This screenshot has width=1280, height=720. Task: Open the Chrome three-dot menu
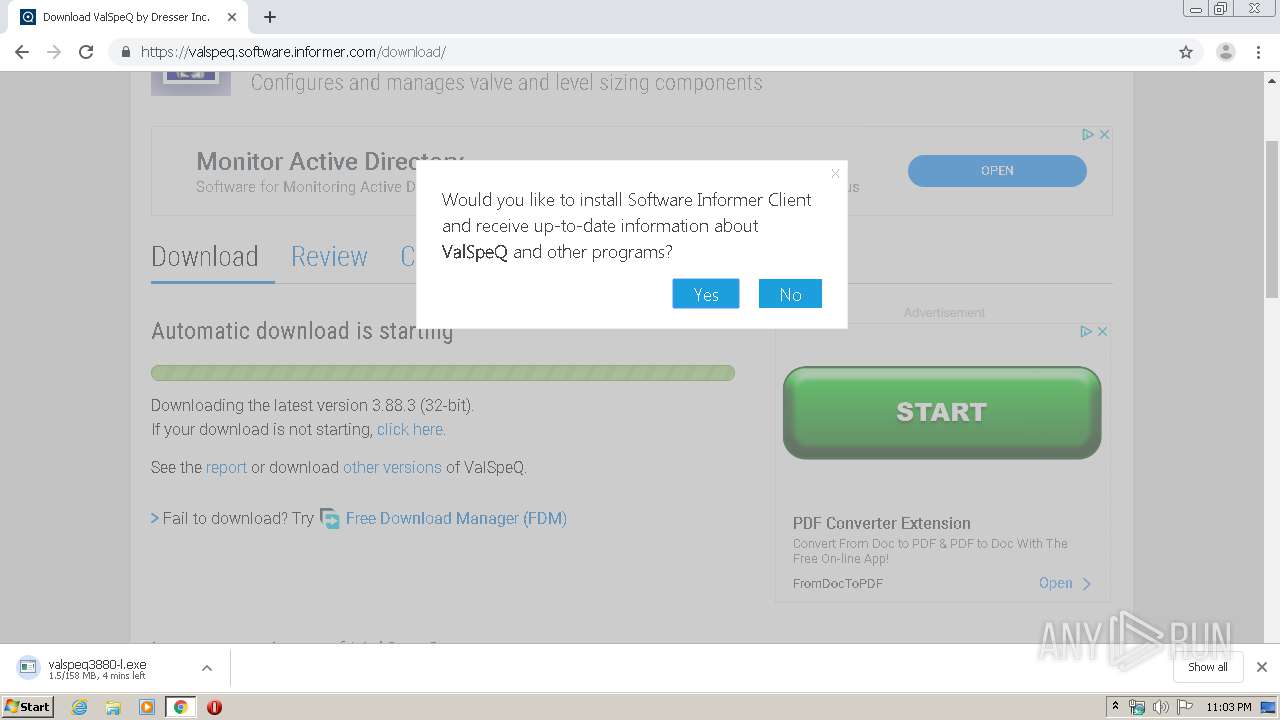1258,52
